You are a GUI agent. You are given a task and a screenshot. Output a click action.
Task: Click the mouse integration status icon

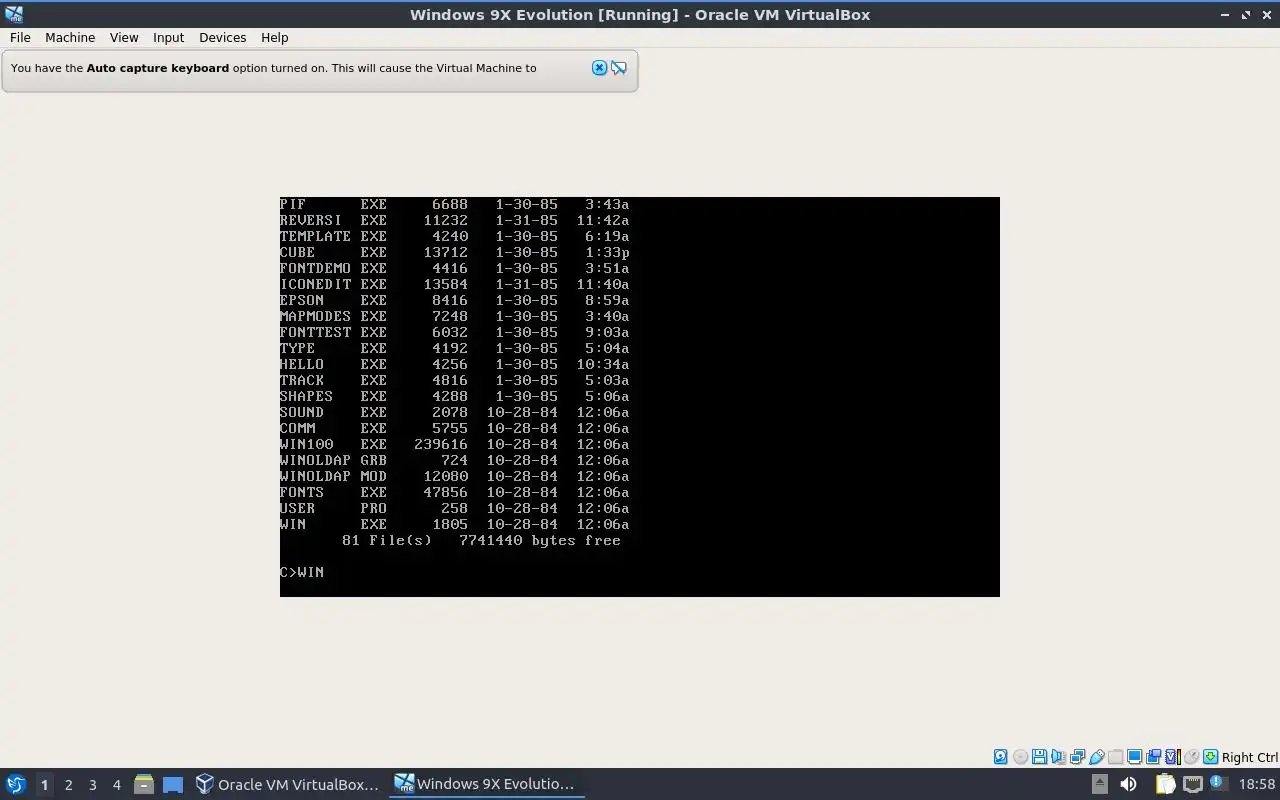(x=1191, y=757)
